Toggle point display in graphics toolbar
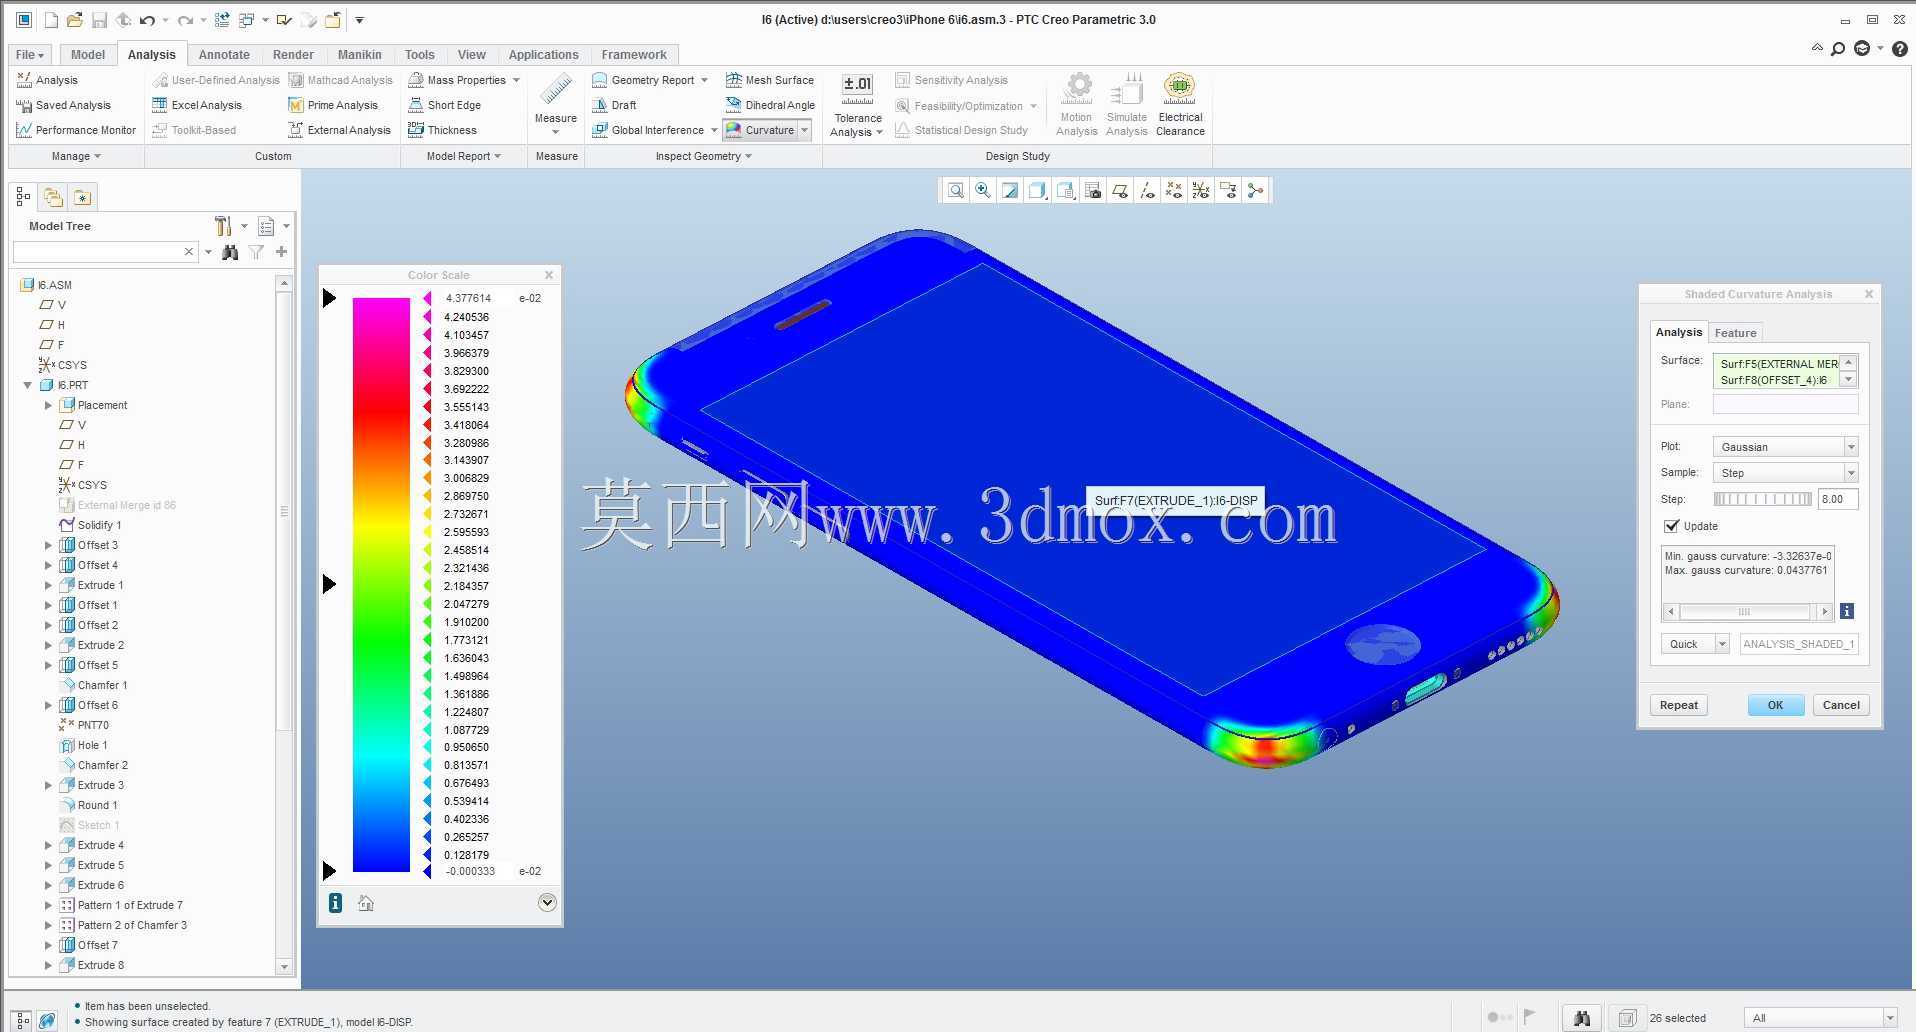Image resolution: width=1916 pixels, height=1032 pixels. coord(1174,190)
